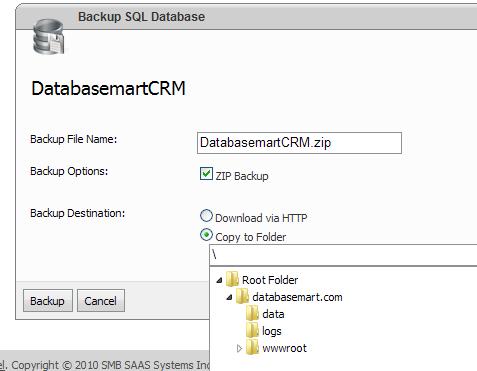Click the Backup SQL Database title text
The width and height of the screenshot is (477, 371).
pos(141,17)
